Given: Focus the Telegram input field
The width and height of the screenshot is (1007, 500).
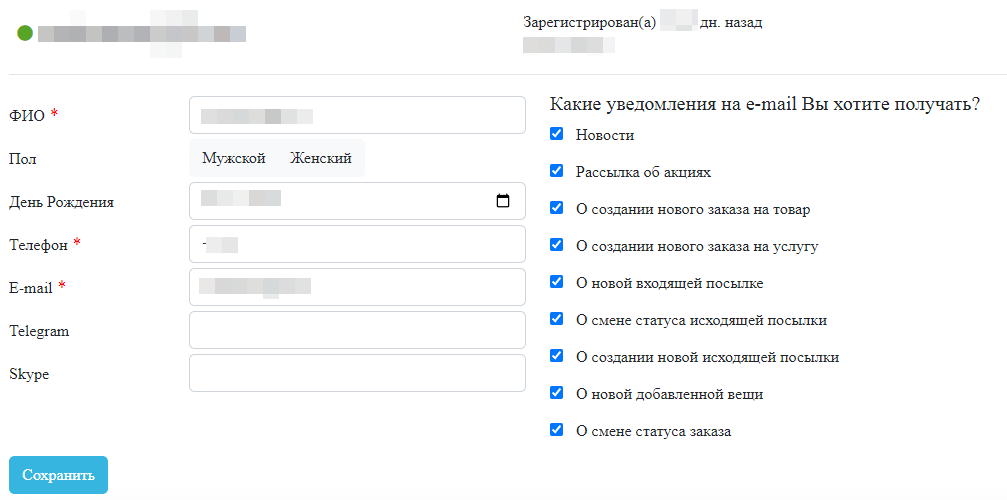Looking at the screenshot, I should (x=356, y=330).
